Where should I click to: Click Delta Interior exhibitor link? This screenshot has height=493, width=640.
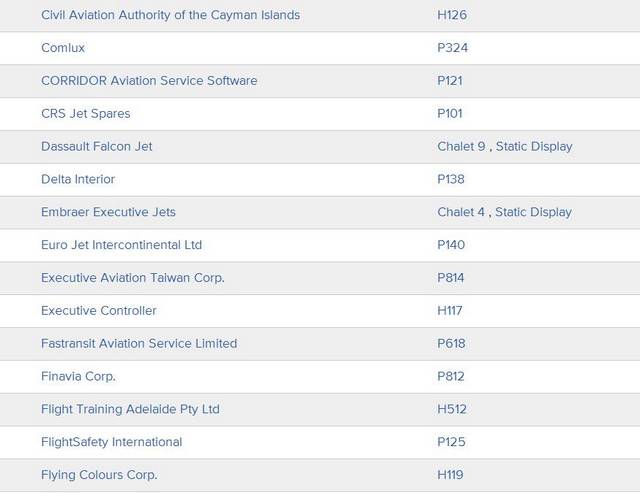pos(78,180)
